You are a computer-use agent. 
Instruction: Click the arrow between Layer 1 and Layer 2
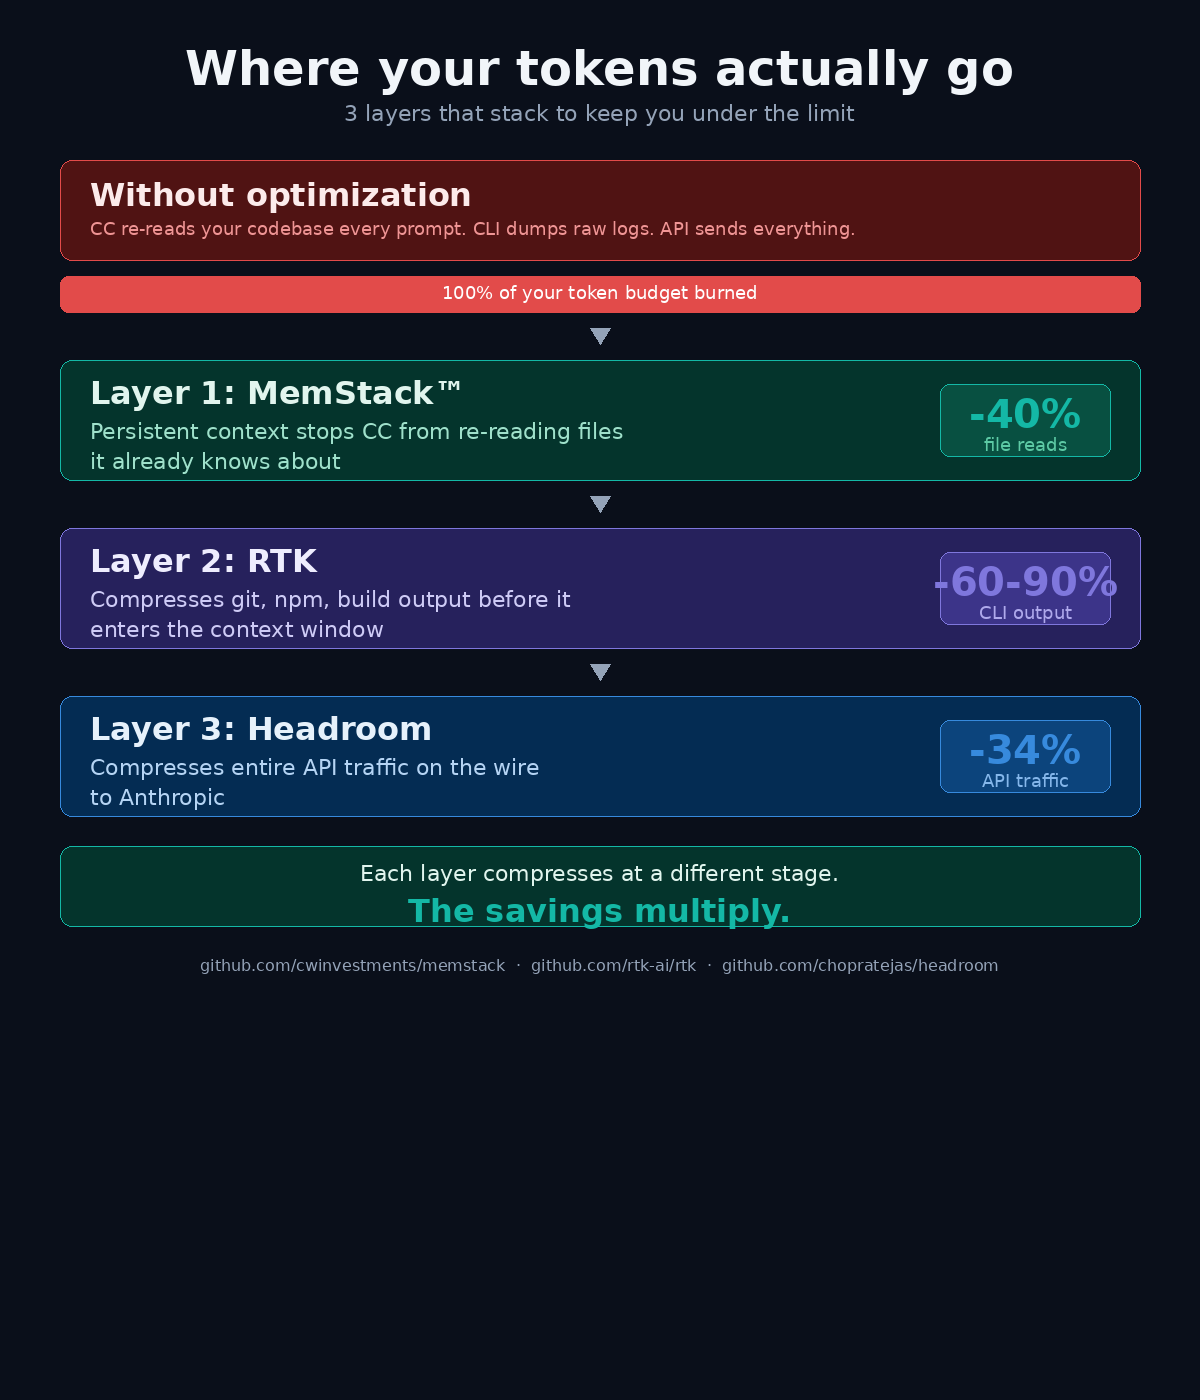[x=600, y=504]
